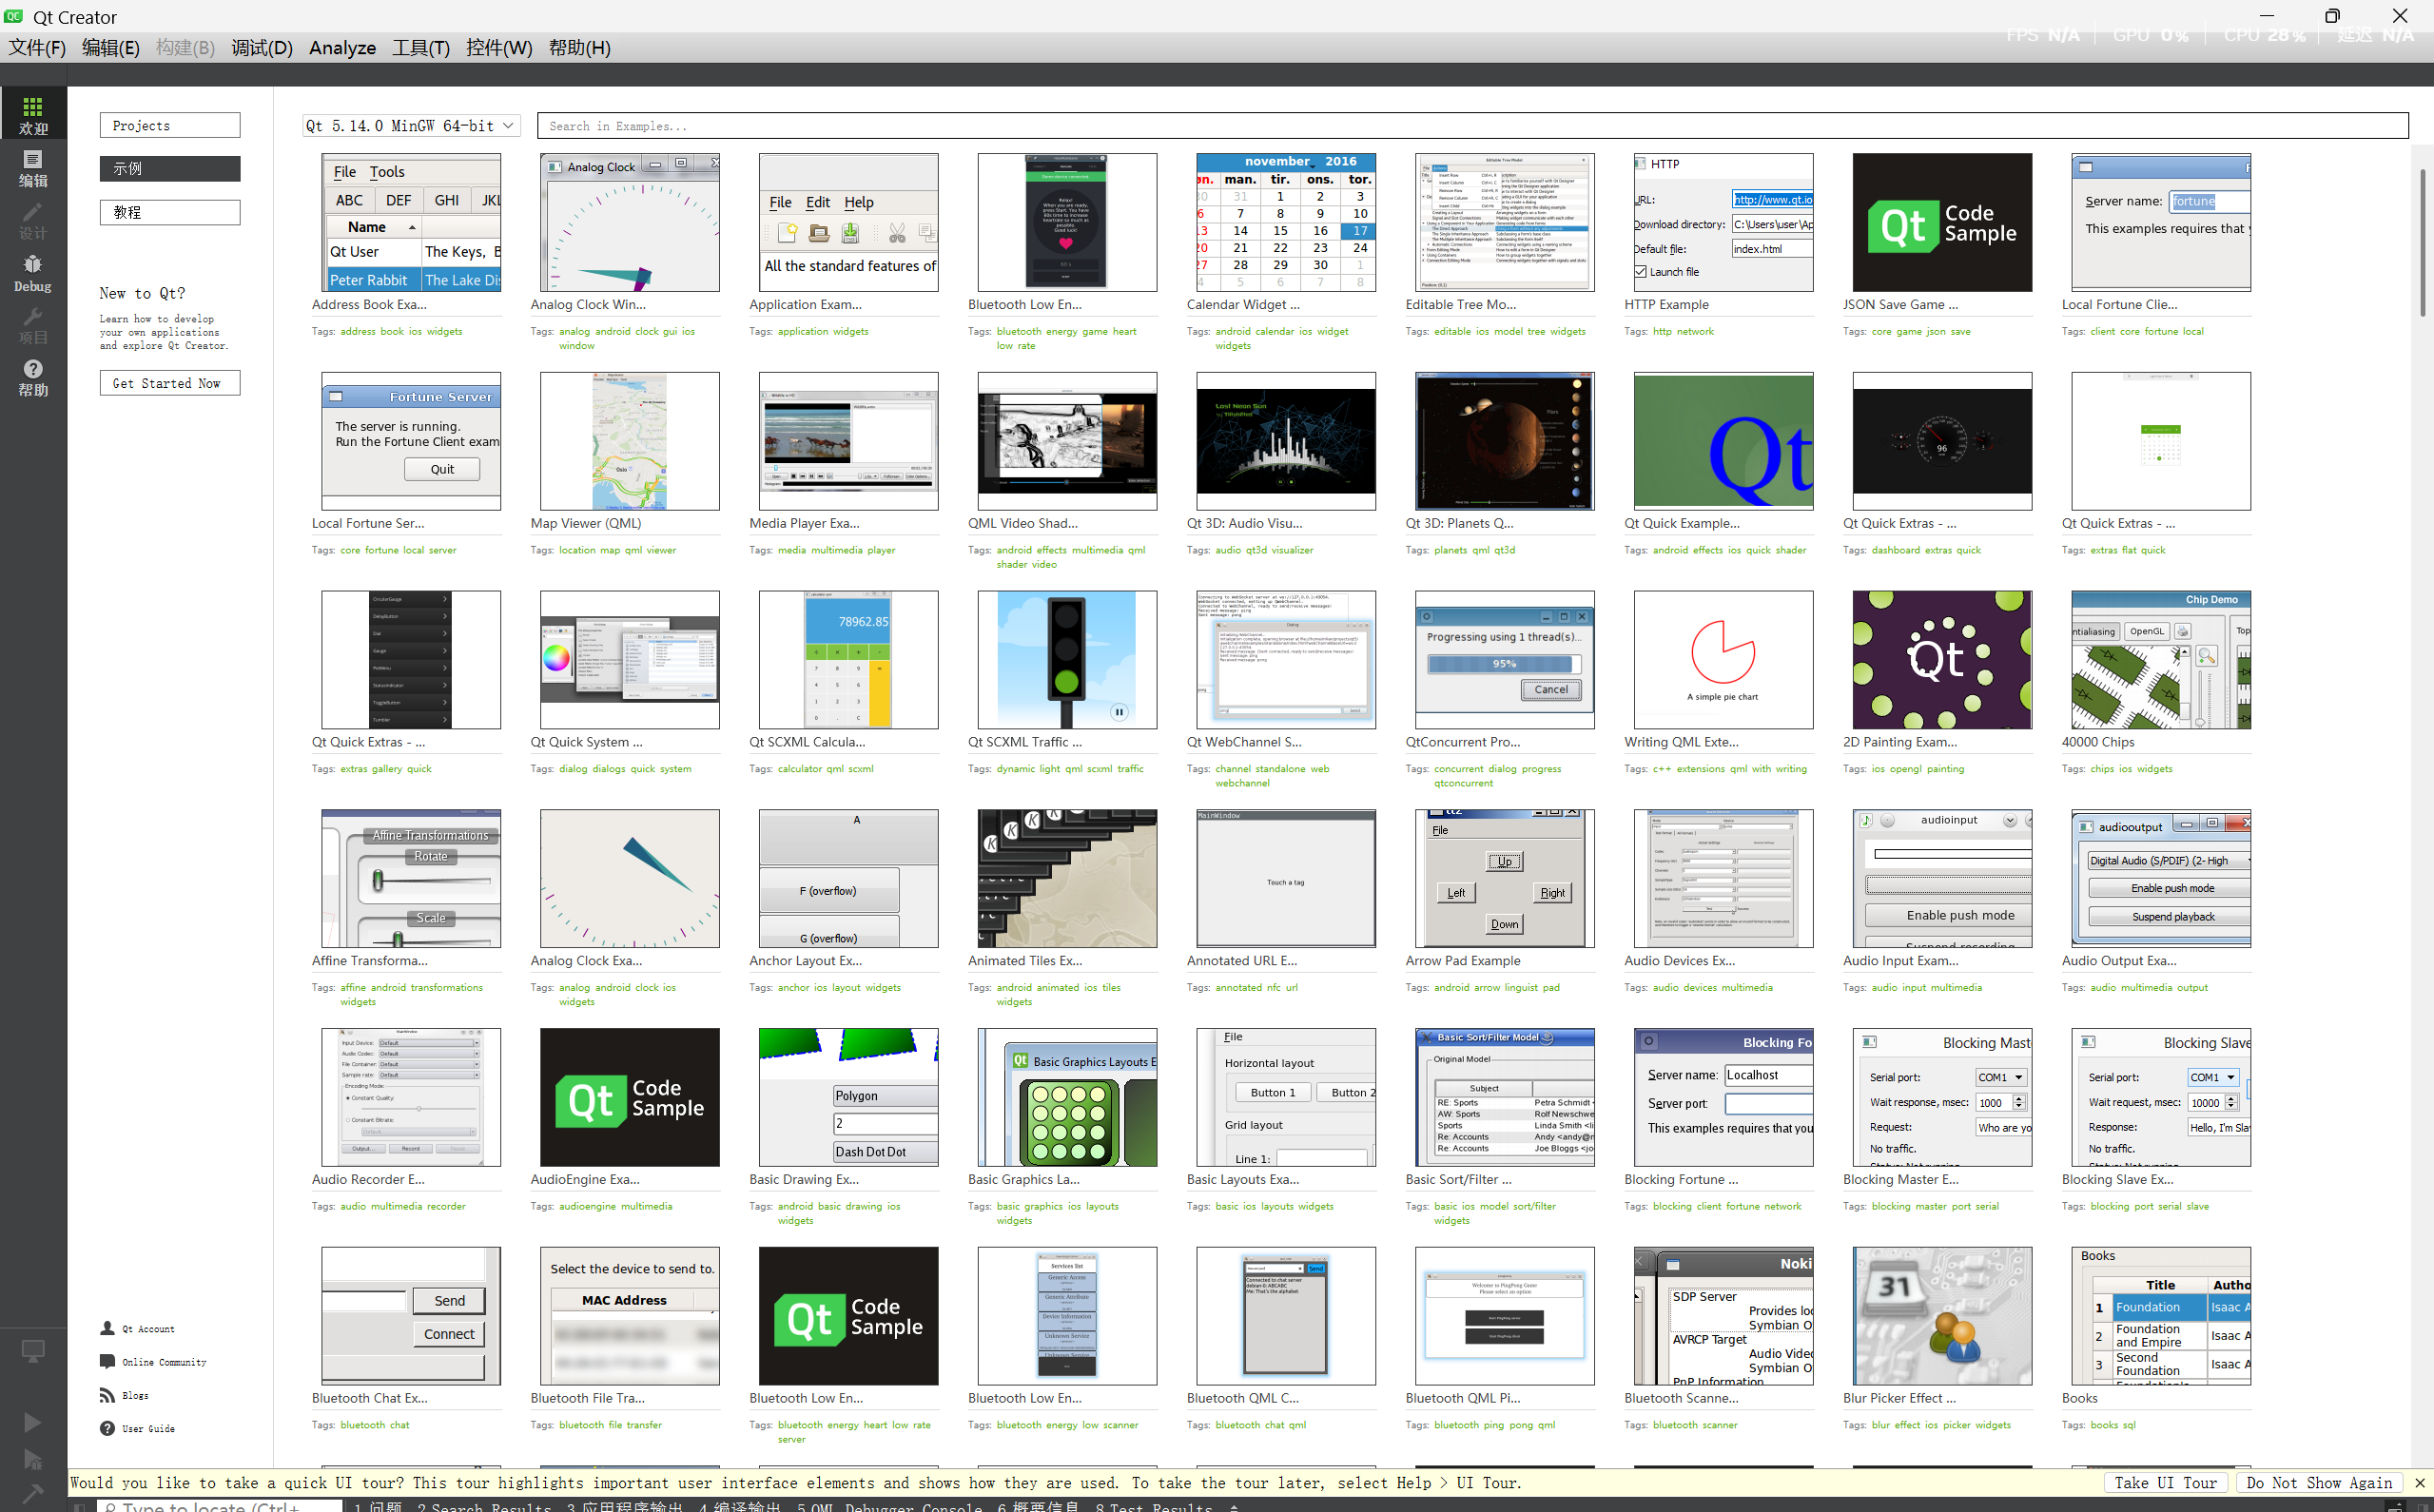Image resolution: width=2434 pixels, height=1512 pixels.
Task: Select the 教程 (Tutorials) tab
Action: 170,212
